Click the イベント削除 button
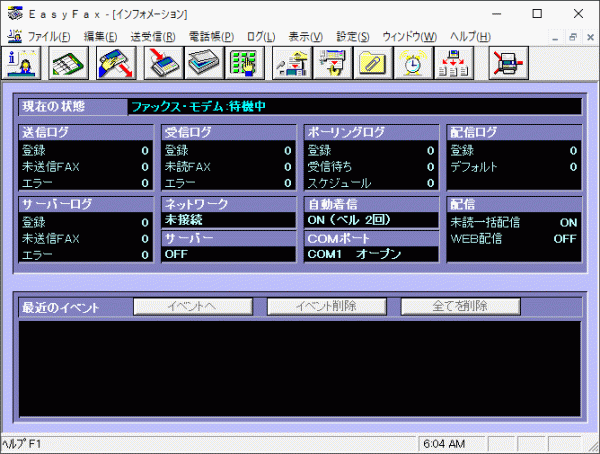Image resolution: width=600 pixels, height=454 pixels. tap(327, 307)
